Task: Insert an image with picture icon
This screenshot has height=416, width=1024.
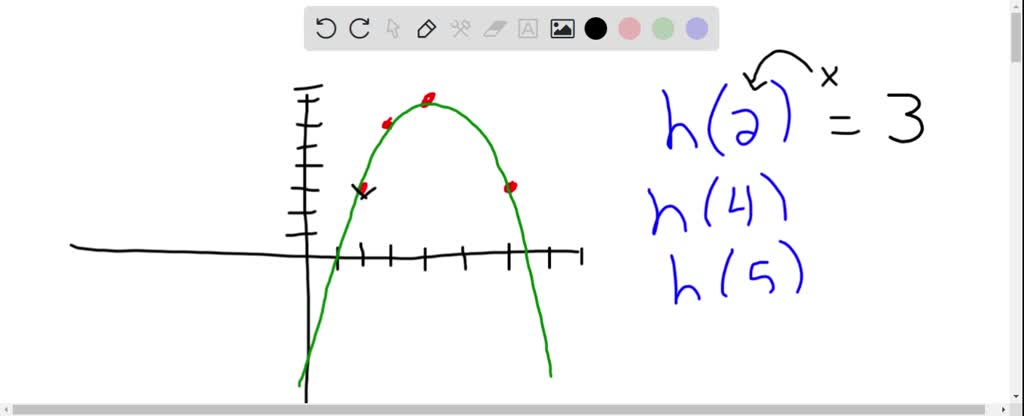Action: pos(562,29)
